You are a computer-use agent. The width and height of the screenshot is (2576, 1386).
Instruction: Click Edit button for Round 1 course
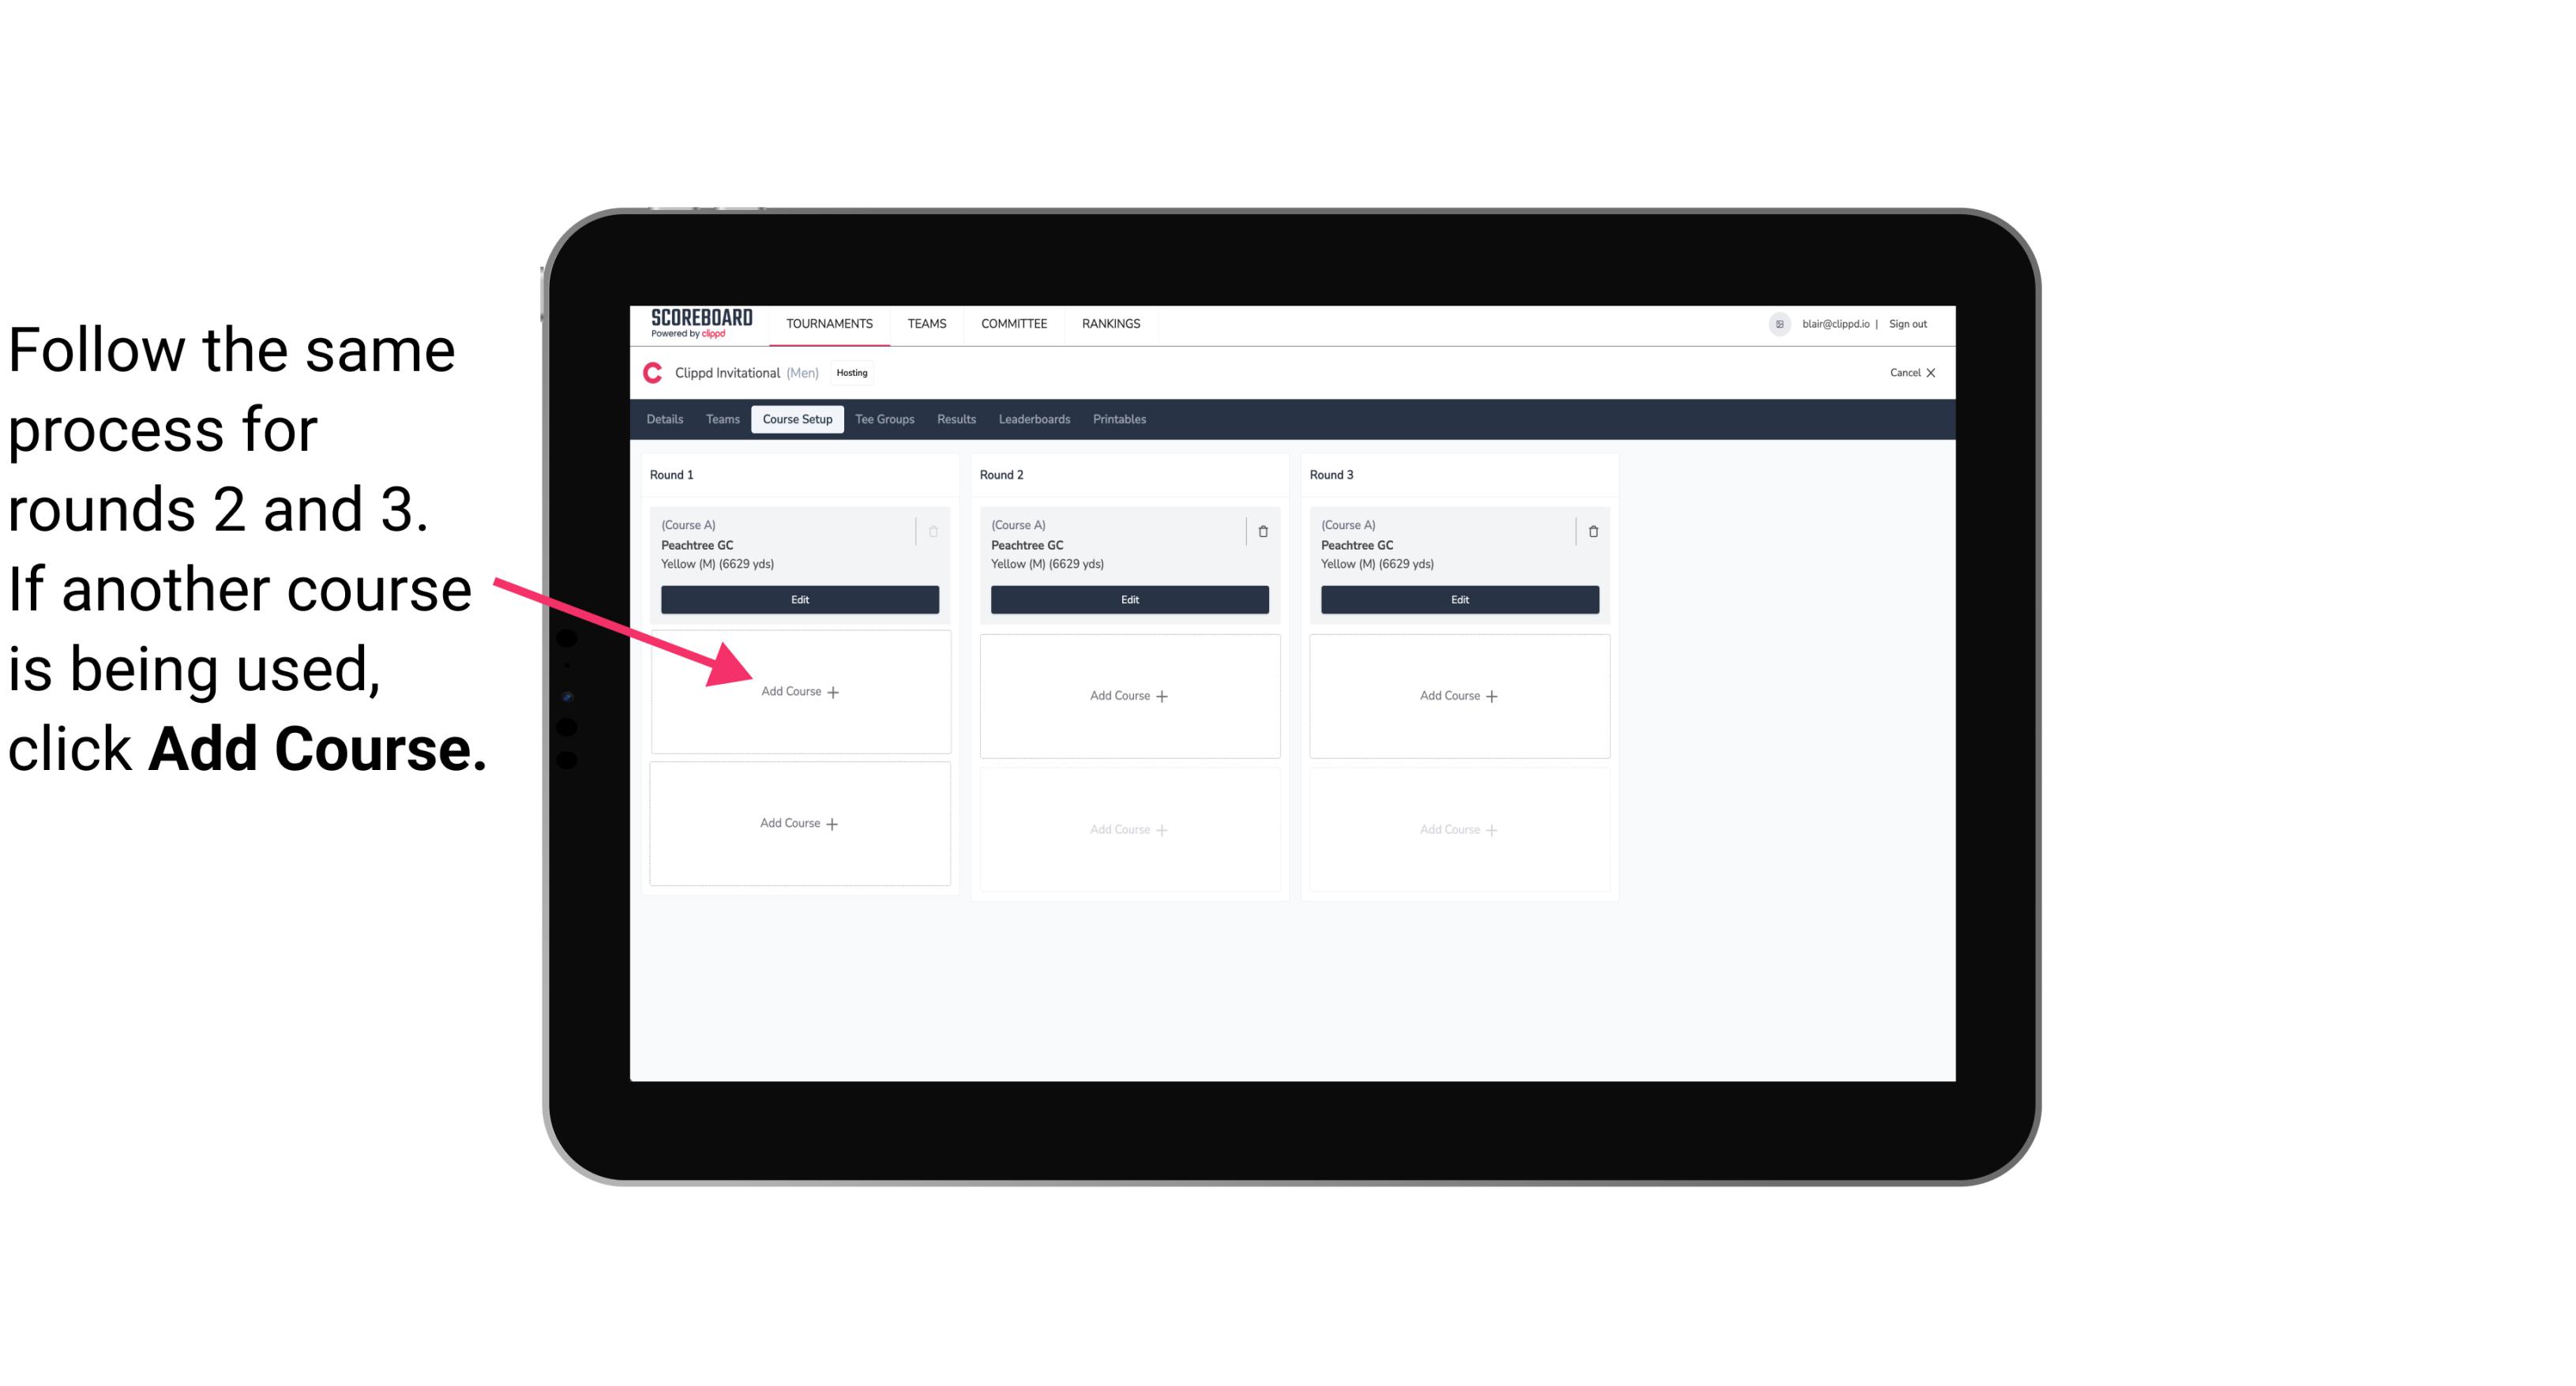pos(797,599)
